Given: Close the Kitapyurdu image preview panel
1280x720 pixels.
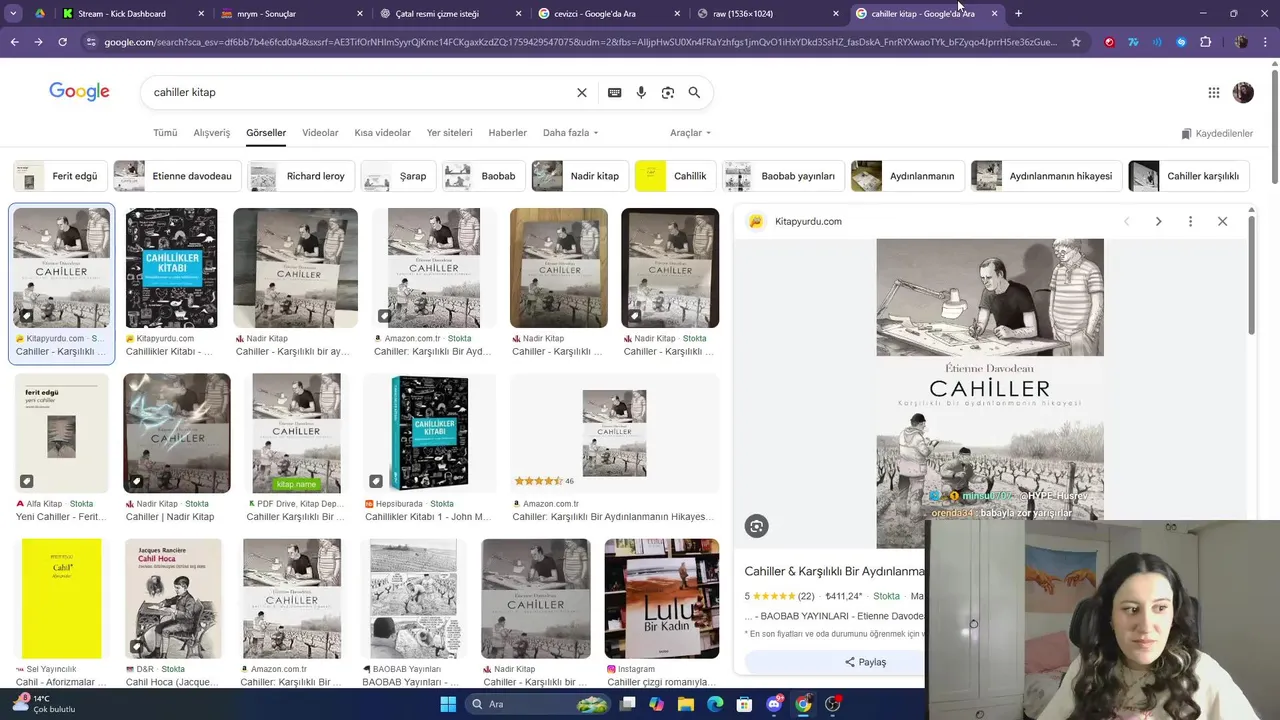Looking at the screenshot, I should (1222, 221).
